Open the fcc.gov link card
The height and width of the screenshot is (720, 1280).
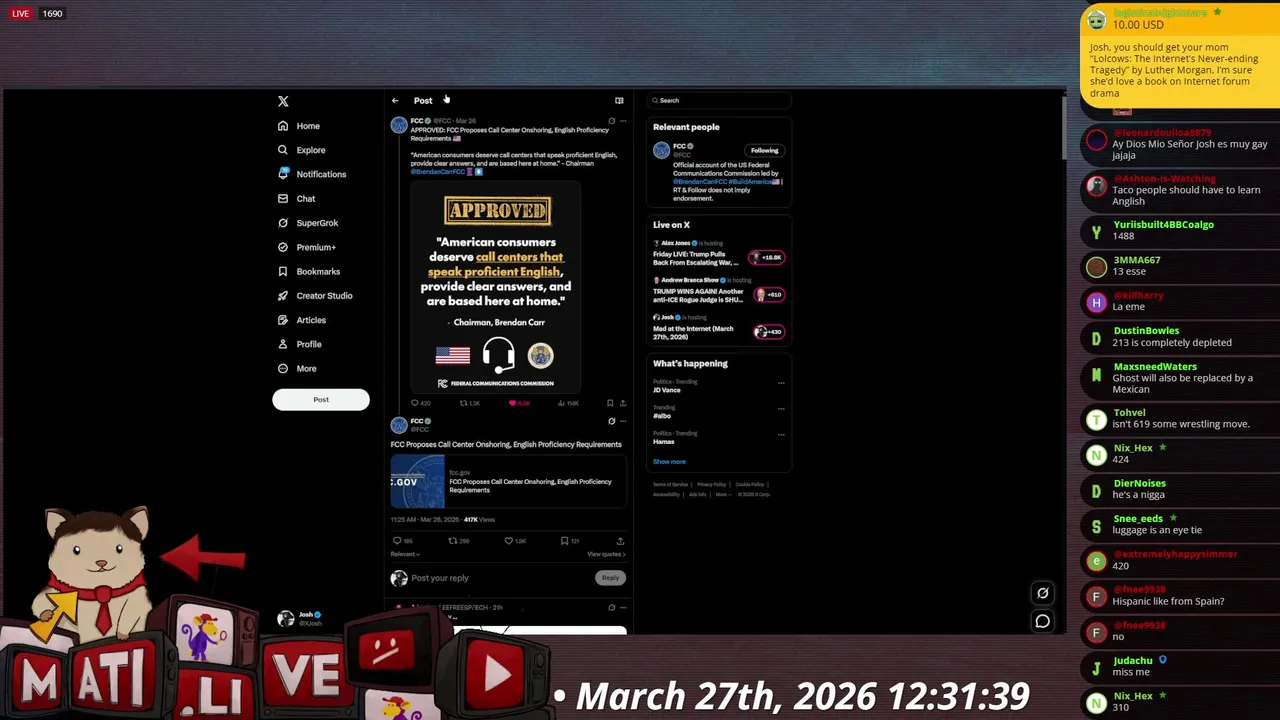(508, 482)
